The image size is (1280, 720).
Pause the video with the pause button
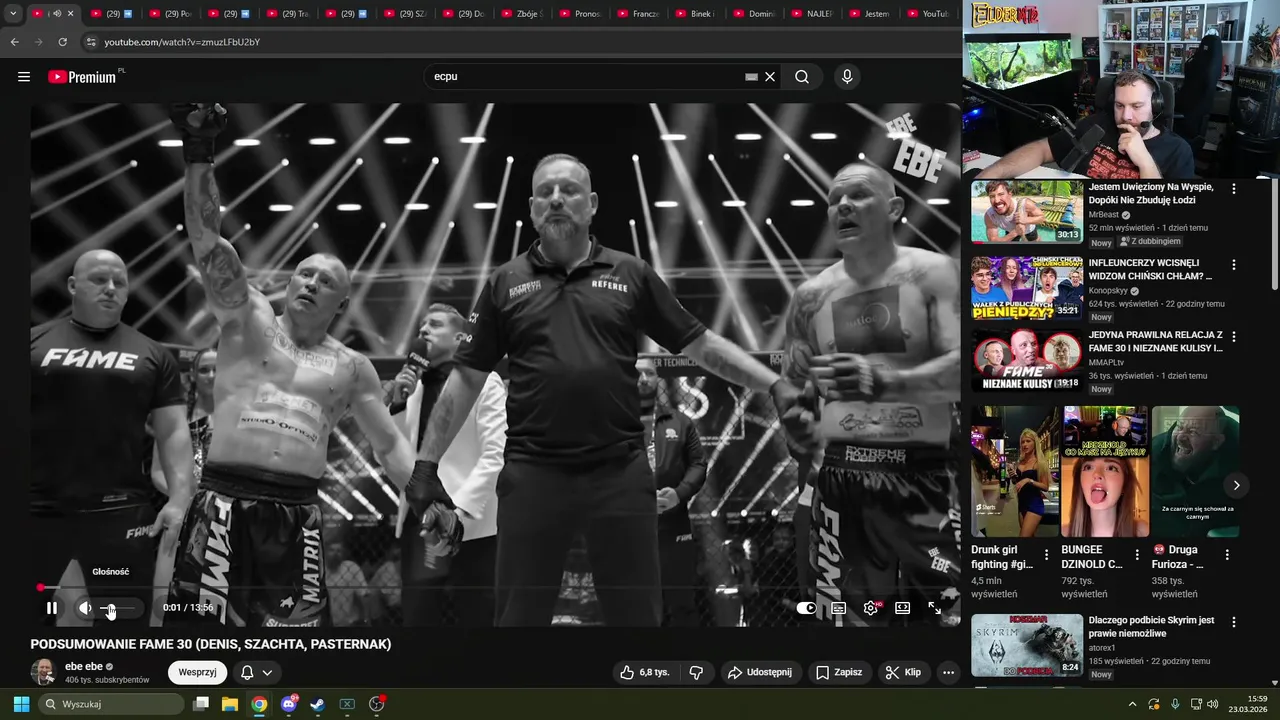pyautogui.click(x=52, y=608)
